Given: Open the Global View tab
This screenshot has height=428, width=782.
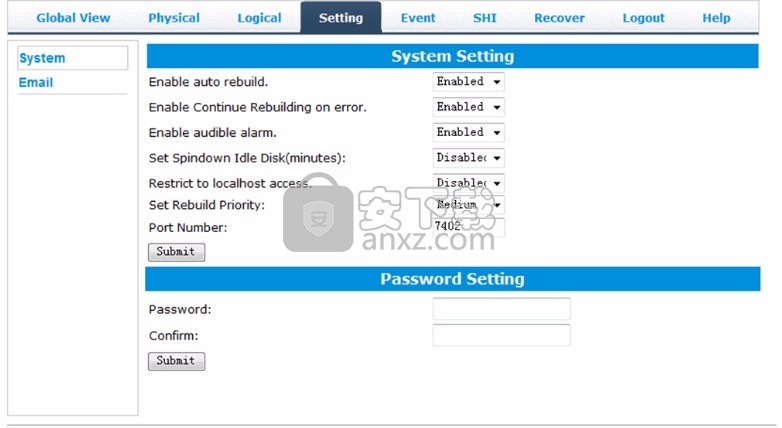Looking at the screenshot, I should [73, 18].
